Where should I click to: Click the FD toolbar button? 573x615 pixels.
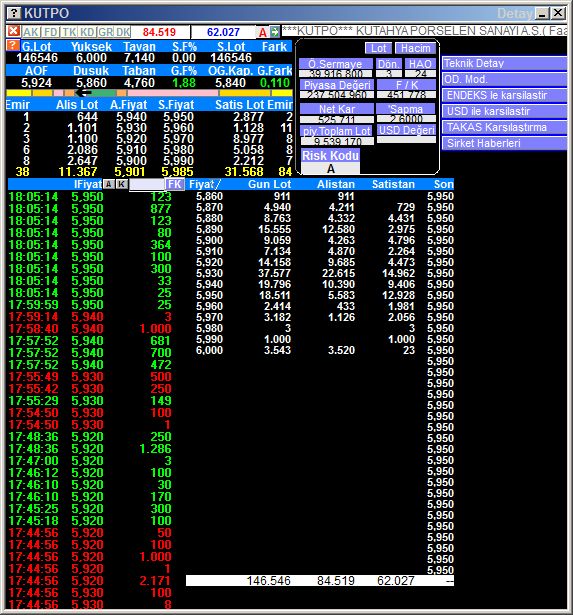(51, 32)
